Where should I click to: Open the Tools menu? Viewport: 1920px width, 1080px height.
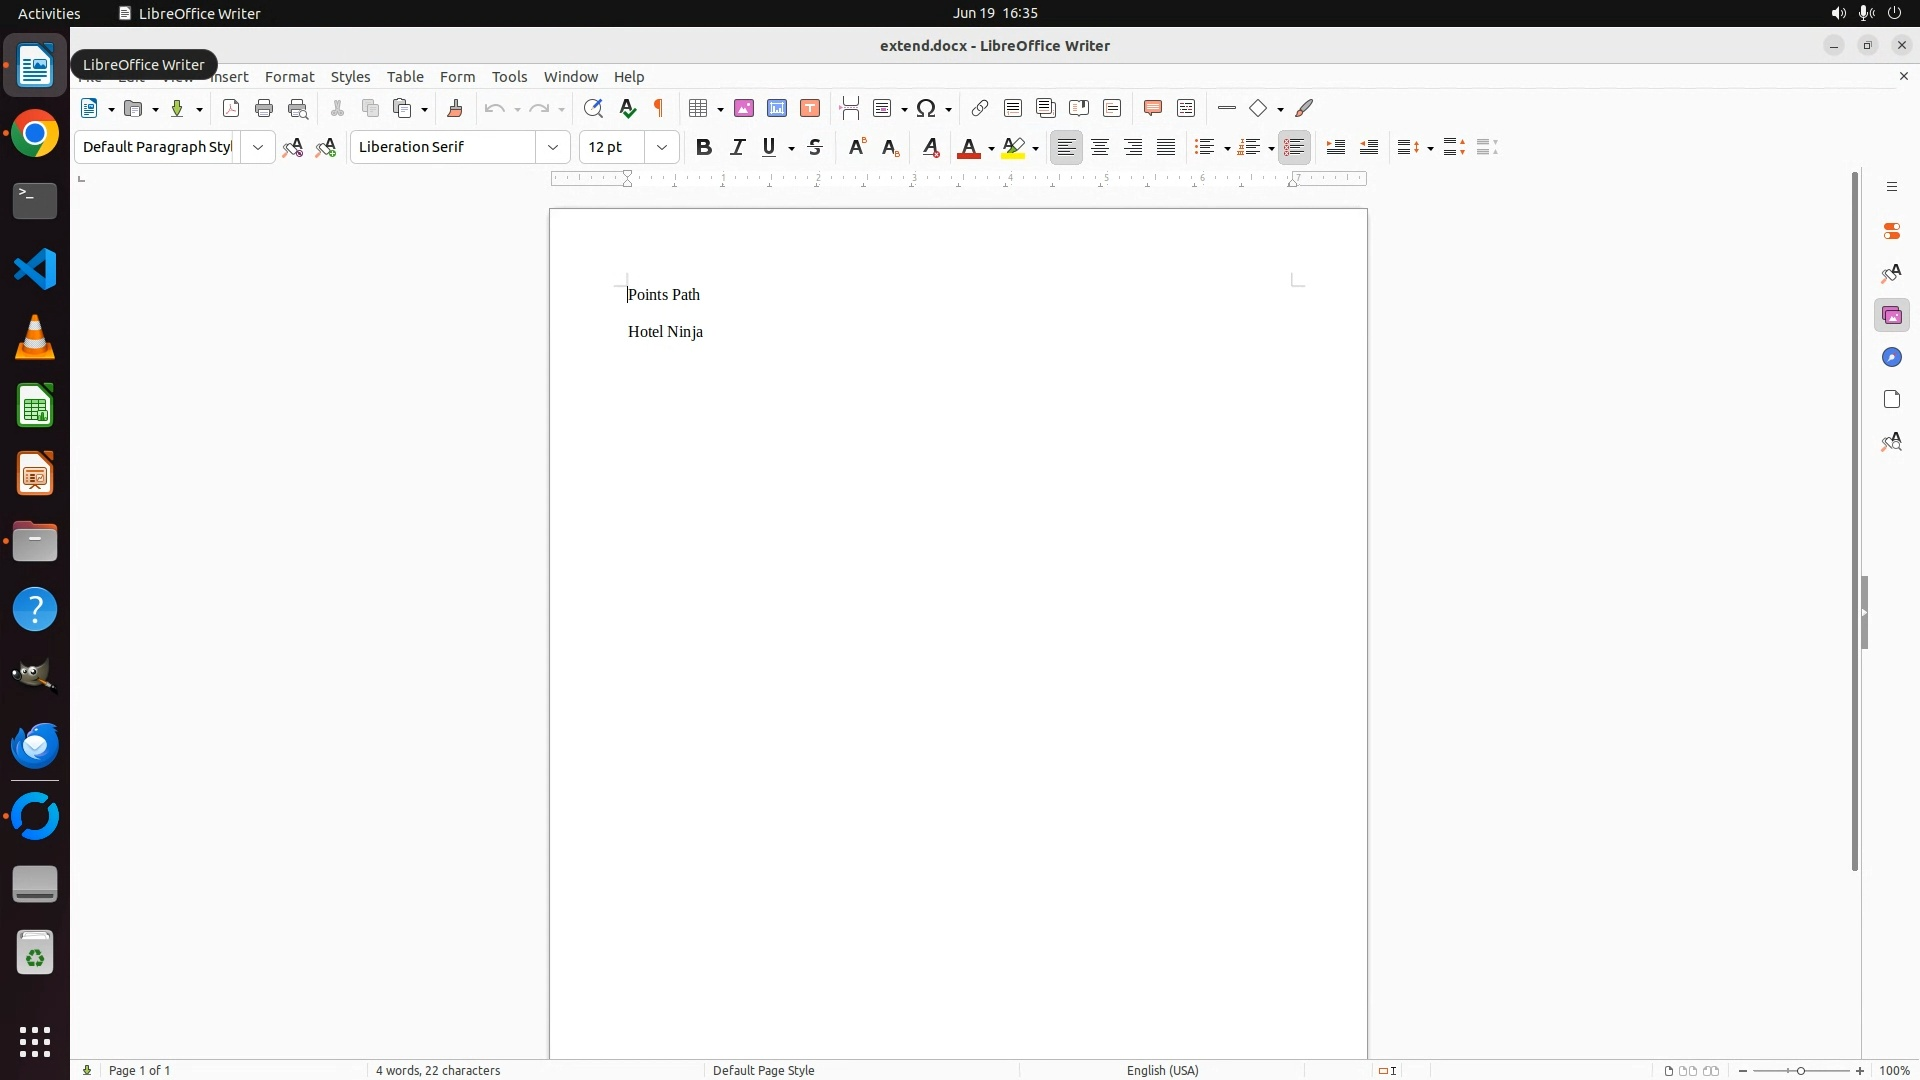coord(509,77)
